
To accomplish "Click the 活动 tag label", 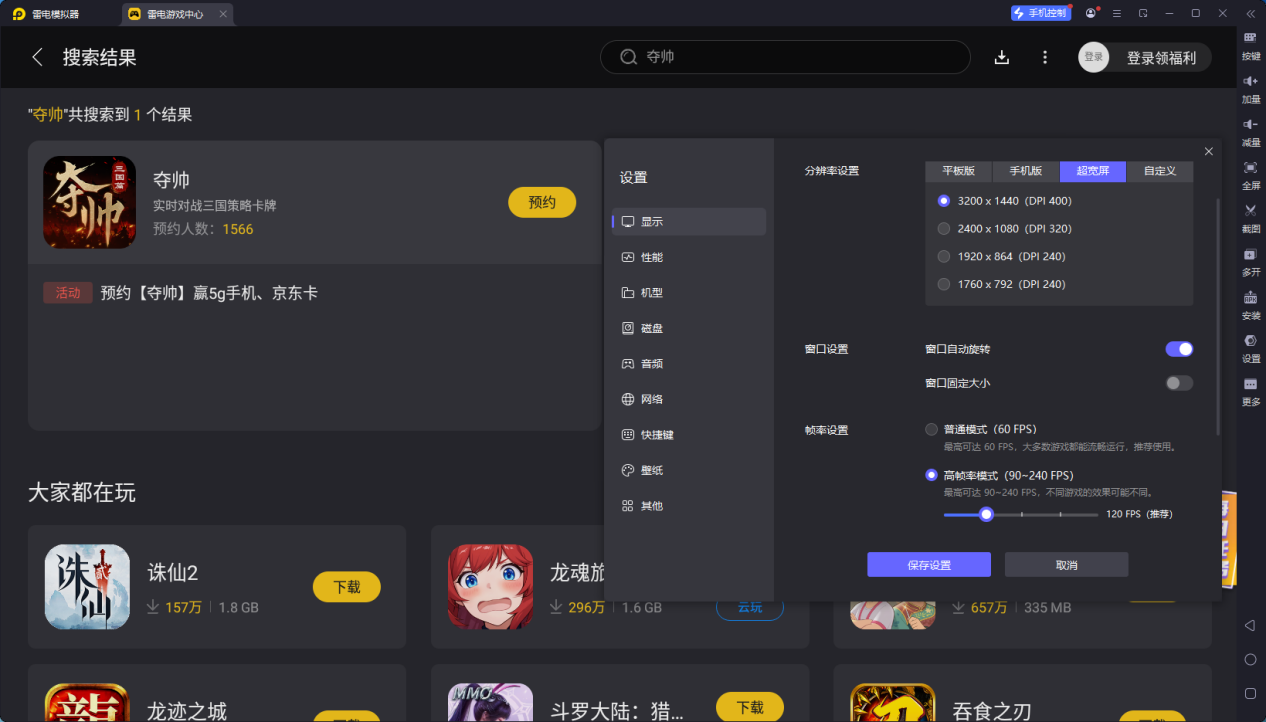I will coord(68,293).
